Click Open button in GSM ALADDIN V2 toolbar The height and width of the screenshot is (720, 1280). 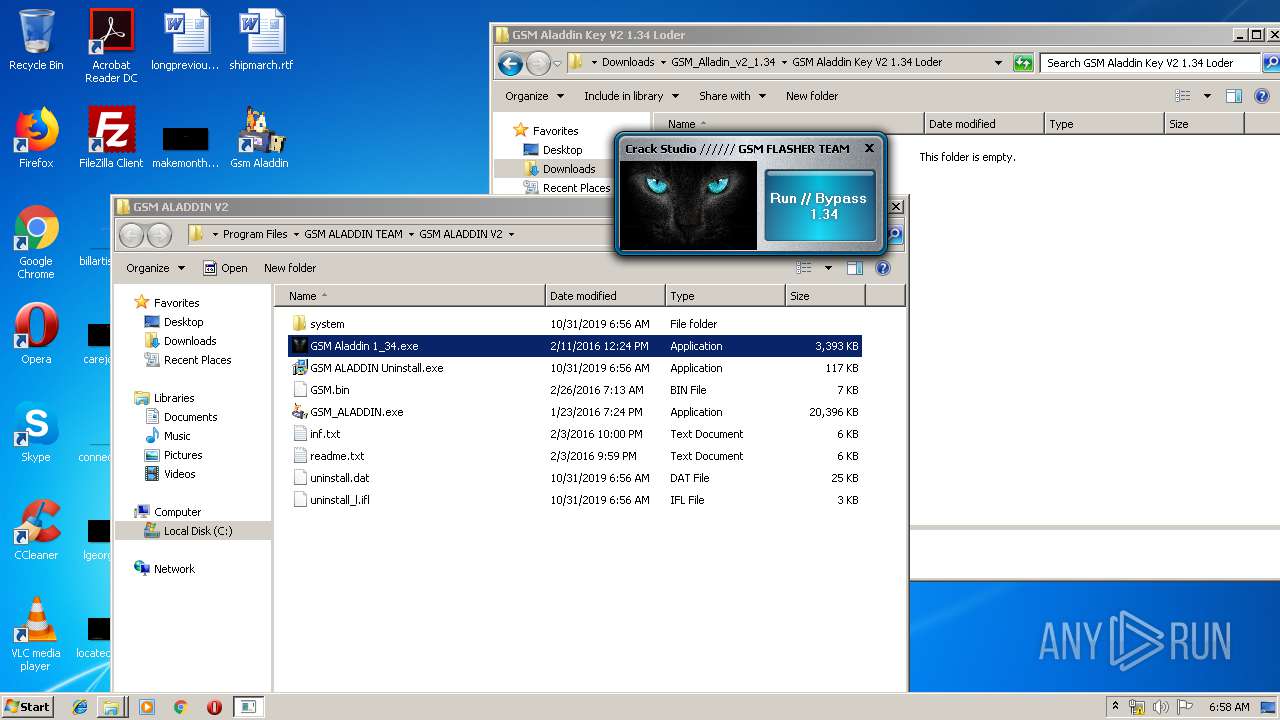(225, 268)
